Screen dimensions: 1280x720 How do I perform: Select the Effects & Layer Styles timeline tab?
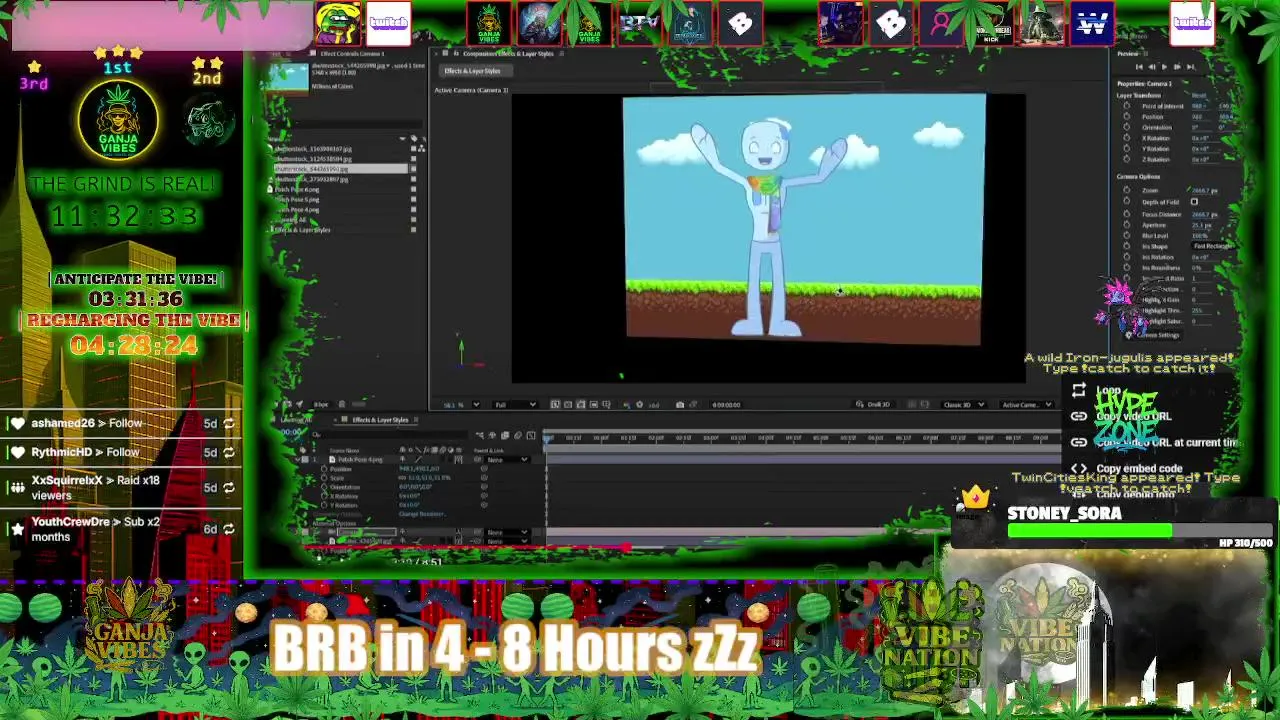click(x=380, y=420)
